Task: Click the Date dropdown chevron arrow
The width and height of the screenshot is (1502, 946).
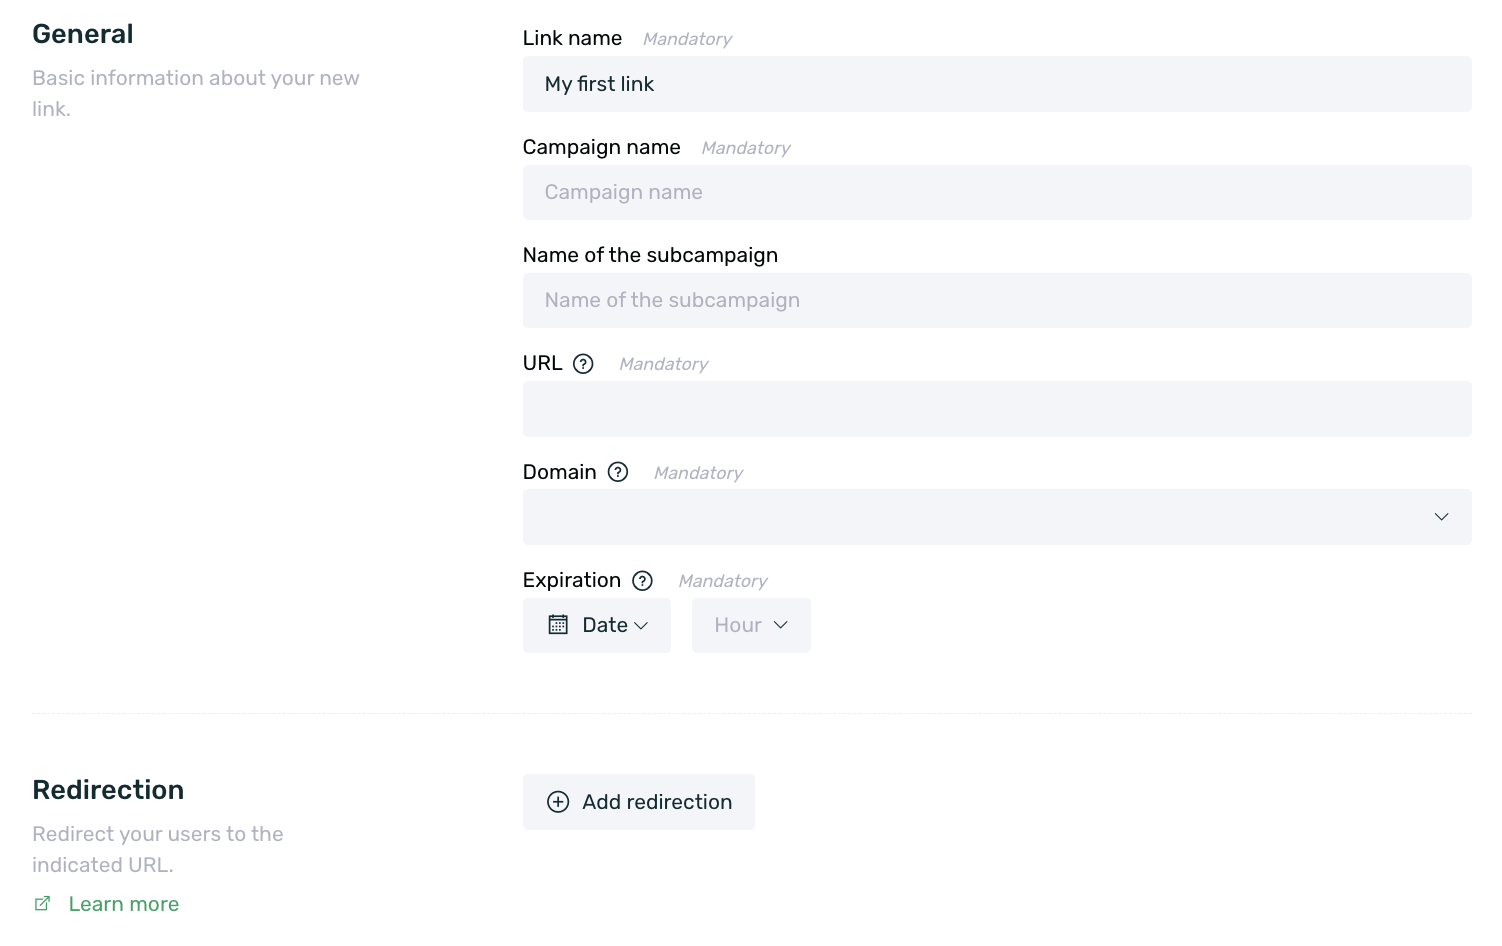Action: [x=641, y=626]
